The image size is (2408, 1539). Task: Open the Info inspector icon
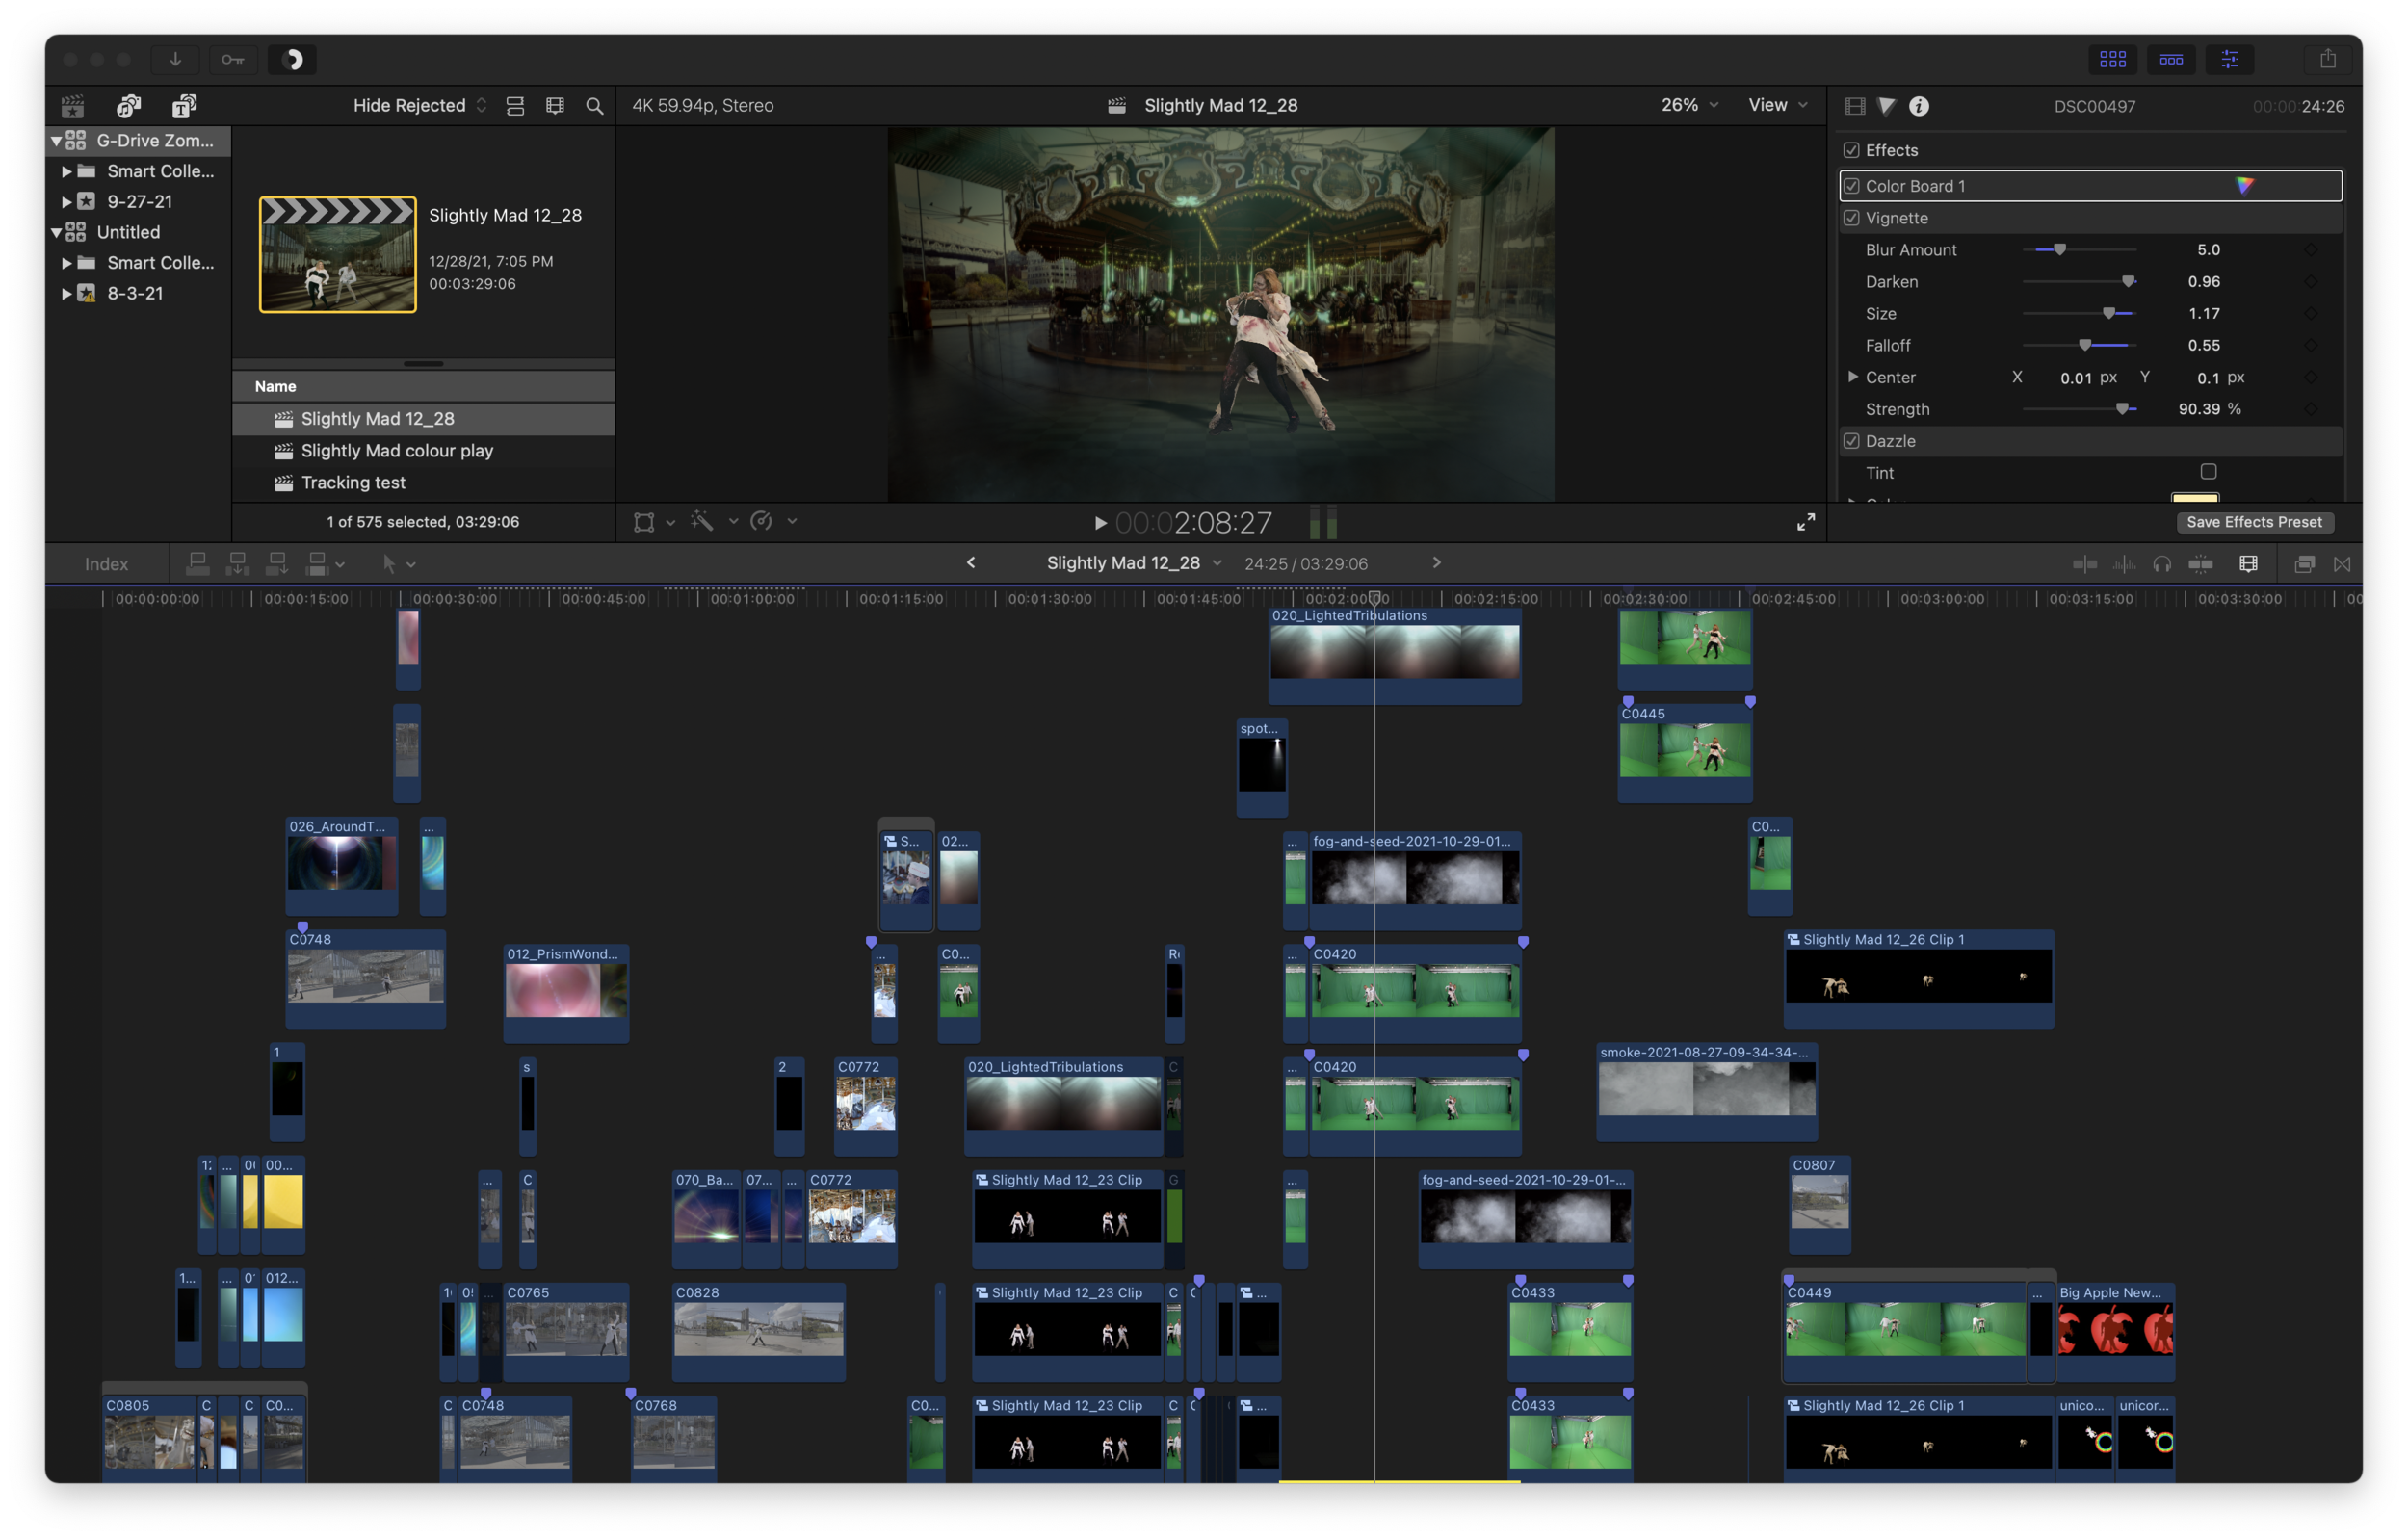(1918, 106)
